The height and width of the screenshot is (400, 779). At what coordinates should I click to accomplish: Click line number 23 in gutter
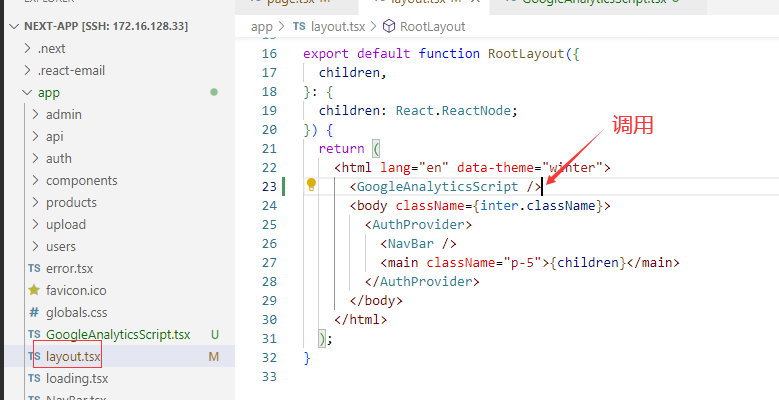tap(269, 187)
